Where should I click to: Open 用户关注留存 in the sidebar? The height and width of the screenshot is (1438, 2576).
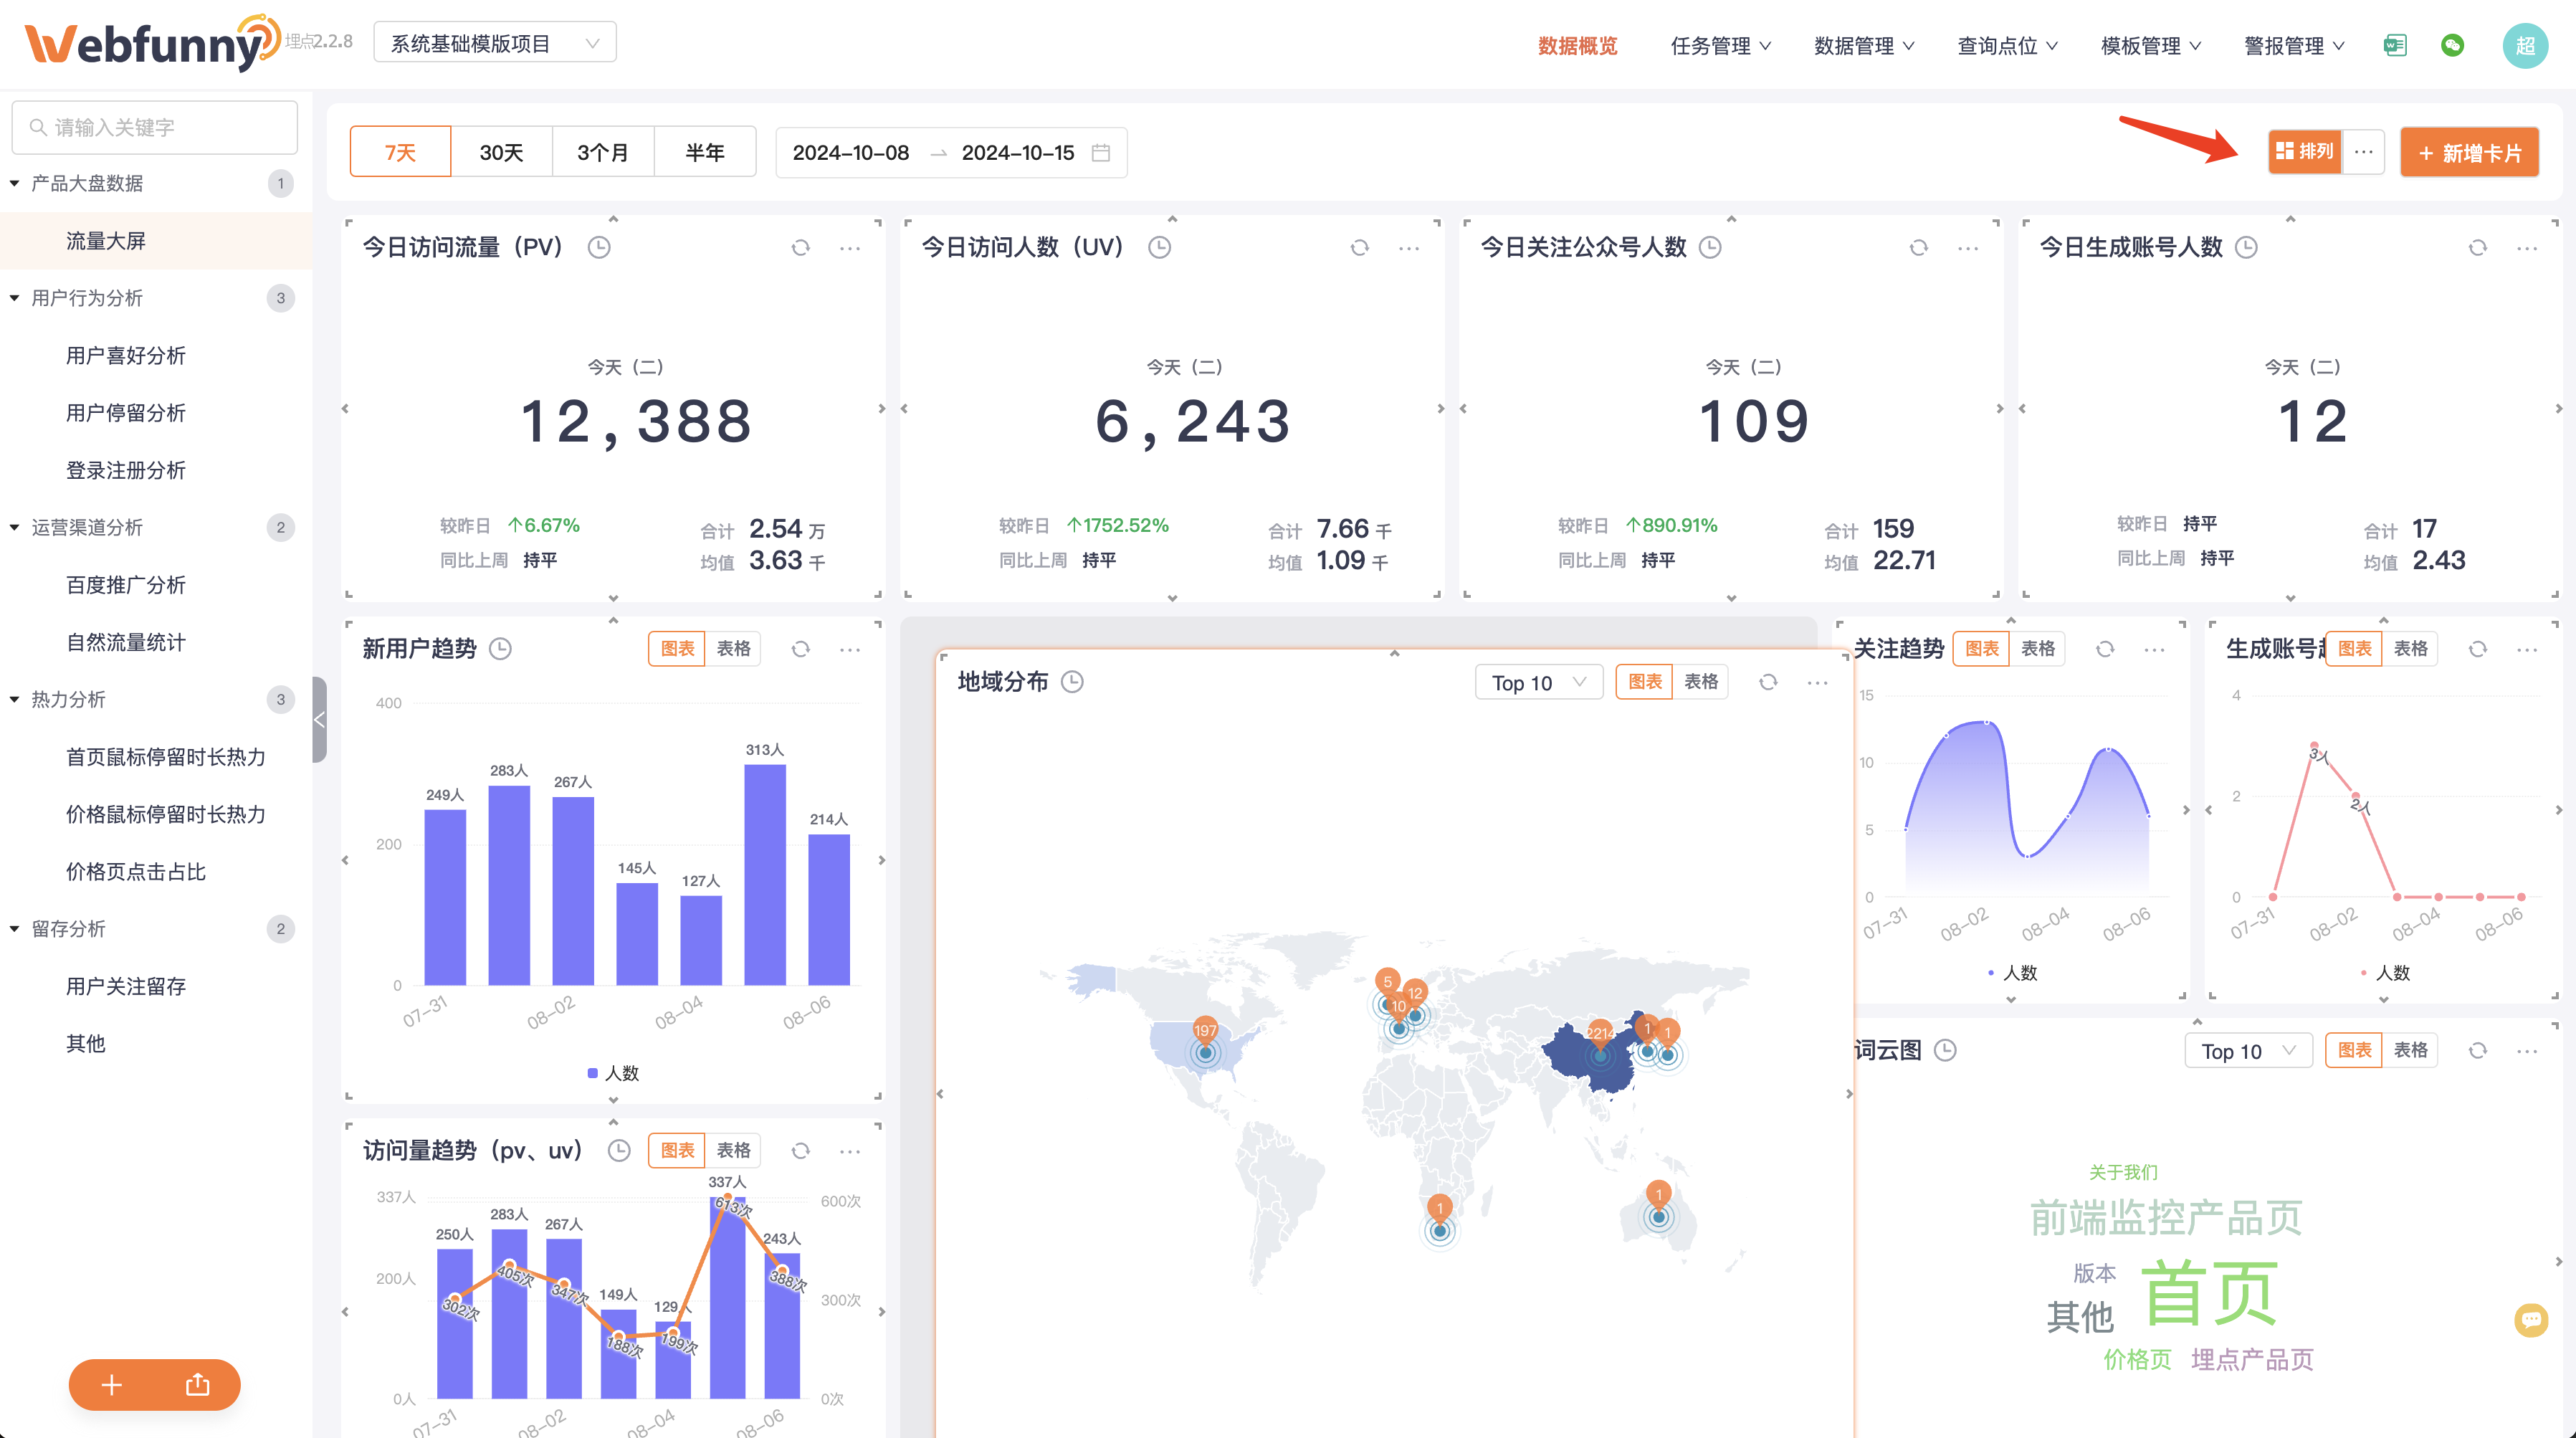(x=126, y=986)
